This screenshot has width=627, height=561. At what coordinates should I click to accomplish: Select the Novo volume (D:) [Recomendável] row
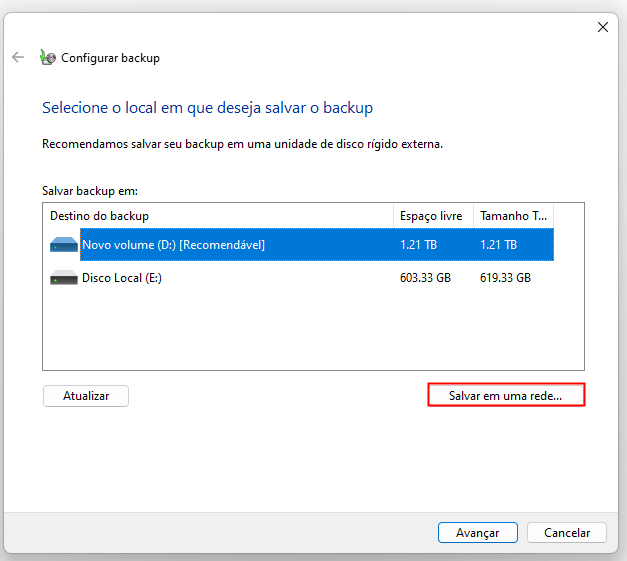173,245
